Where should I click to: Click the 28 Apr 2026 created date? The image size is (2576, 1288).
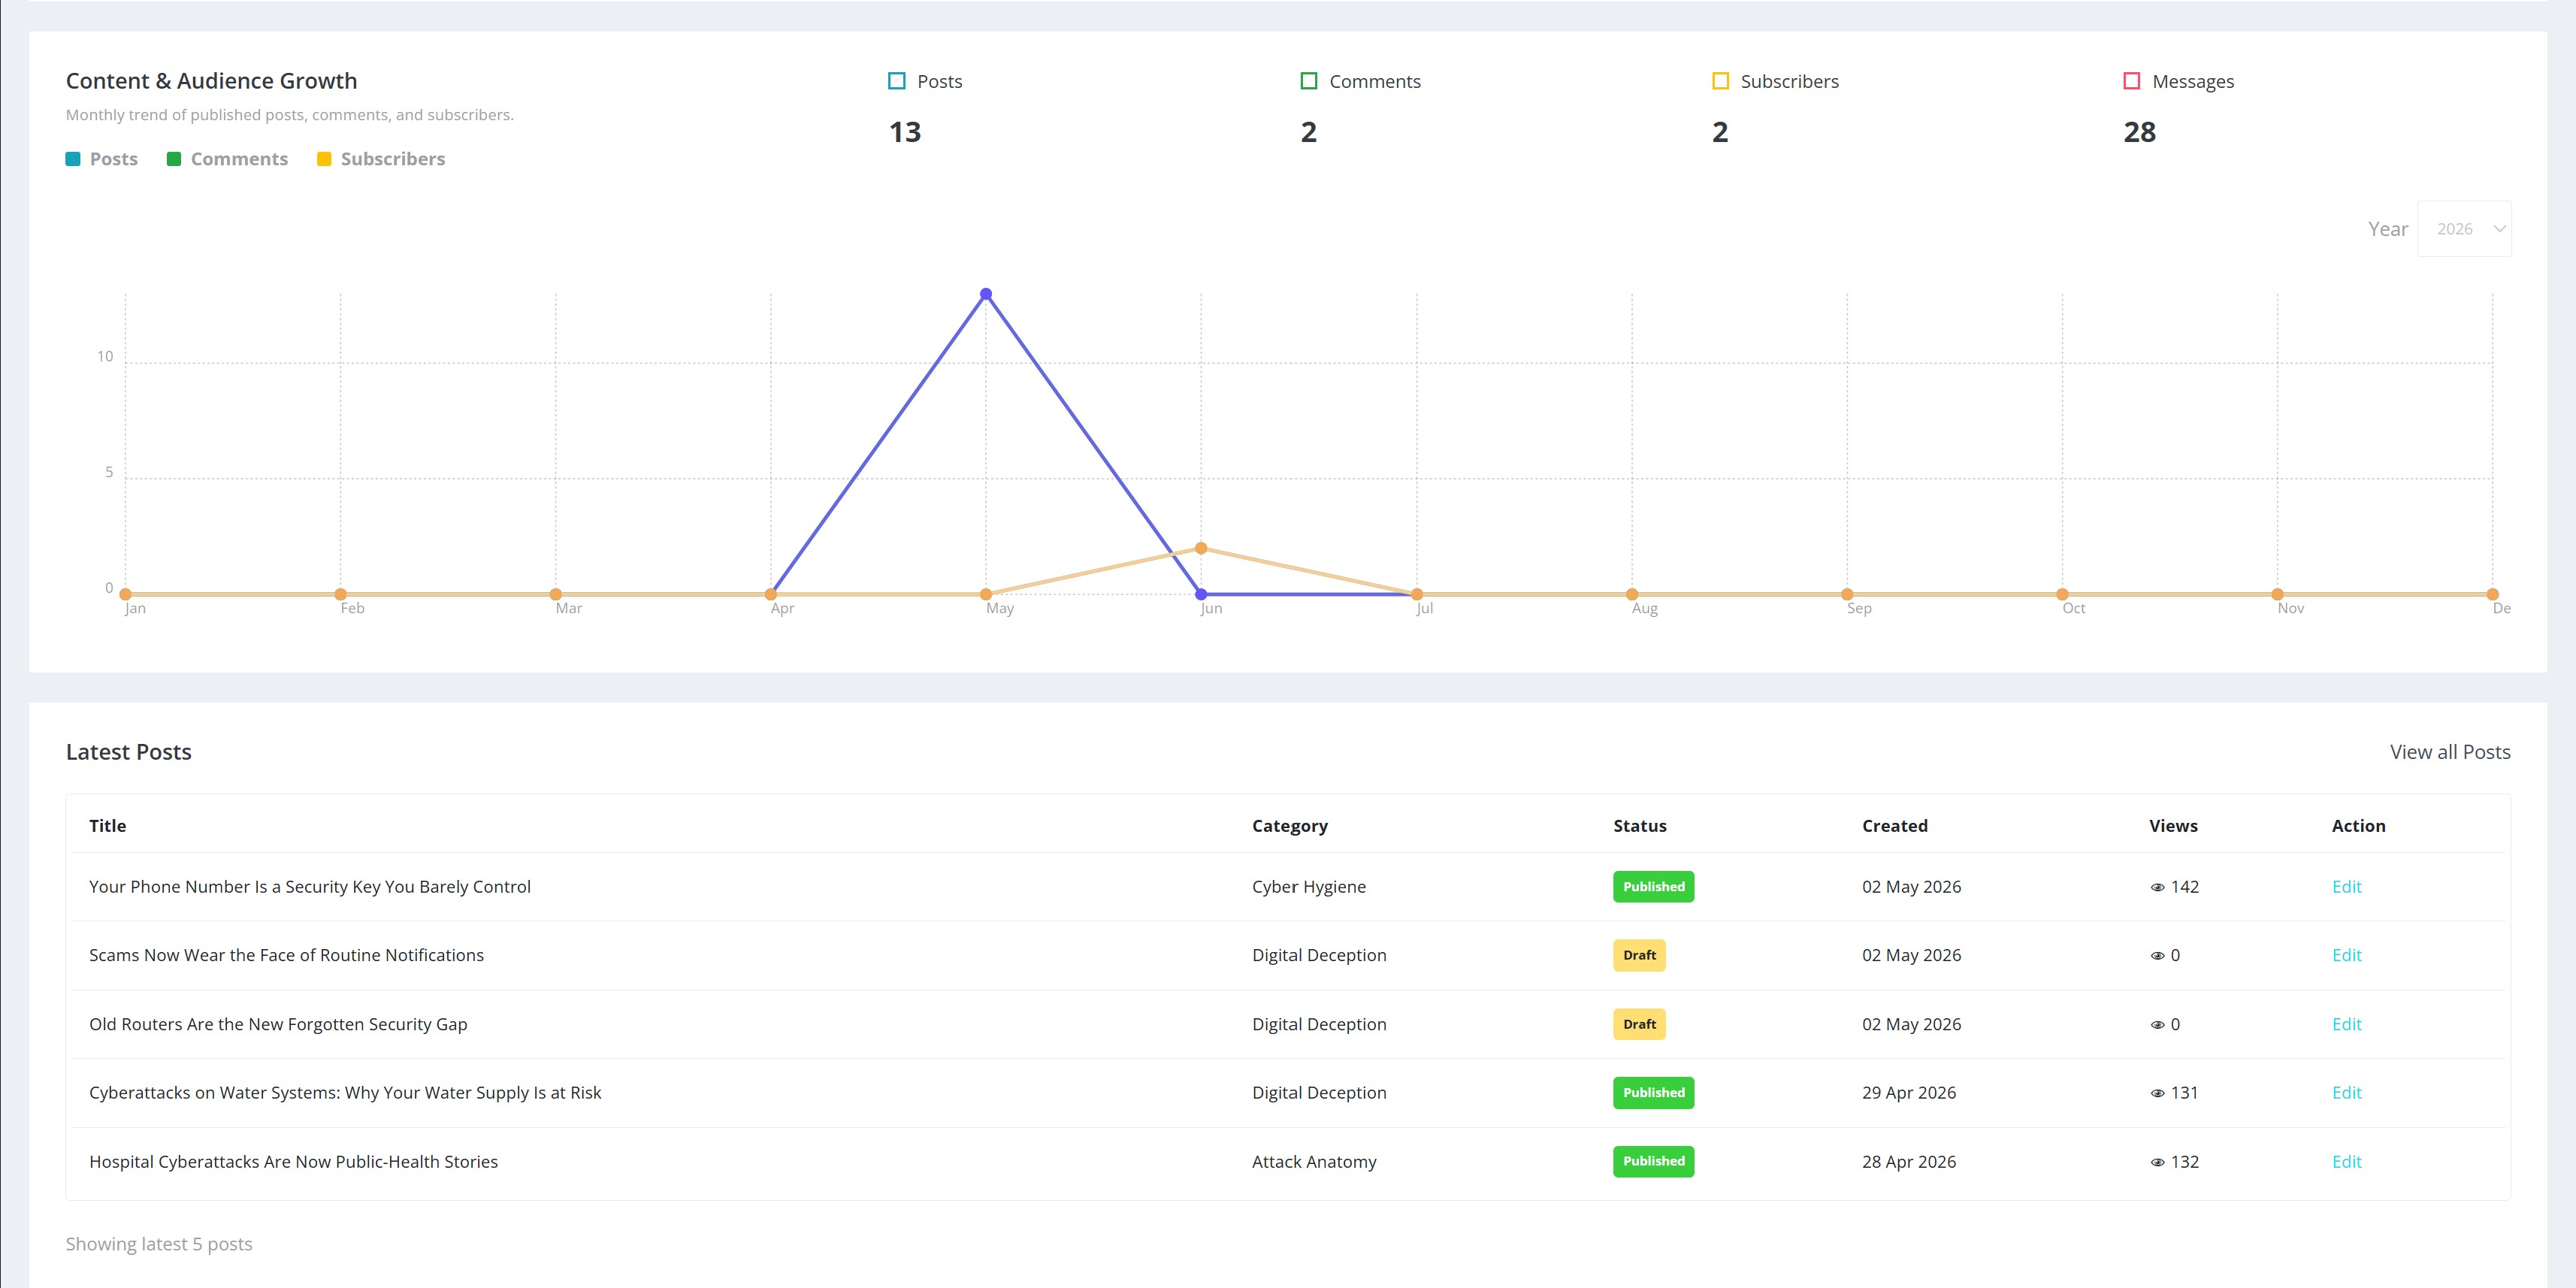pyautogui.click(x=1908, y=1162)
